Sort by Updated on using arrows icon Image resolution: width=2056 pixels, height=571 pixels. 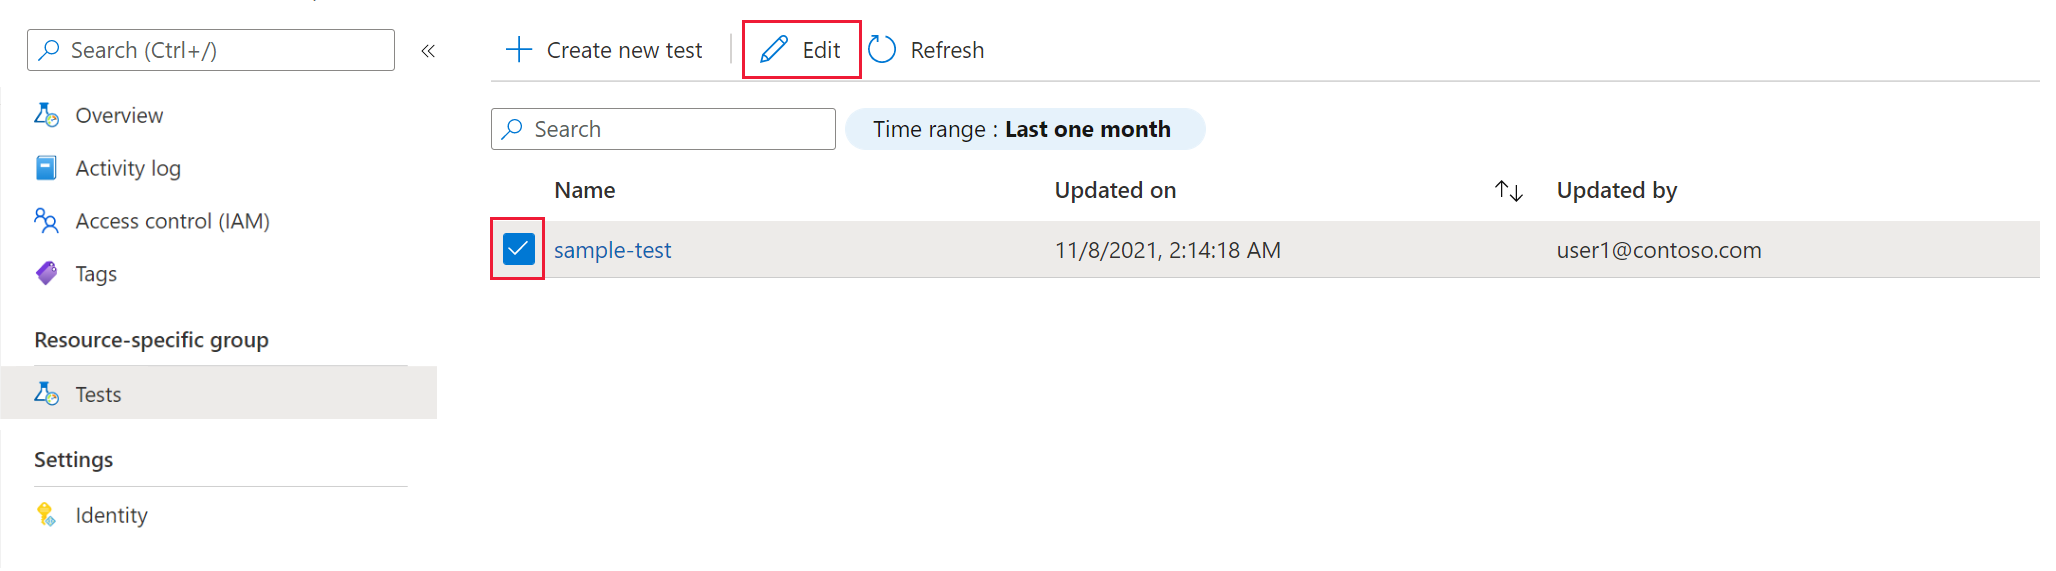(x=1509, y=191)
